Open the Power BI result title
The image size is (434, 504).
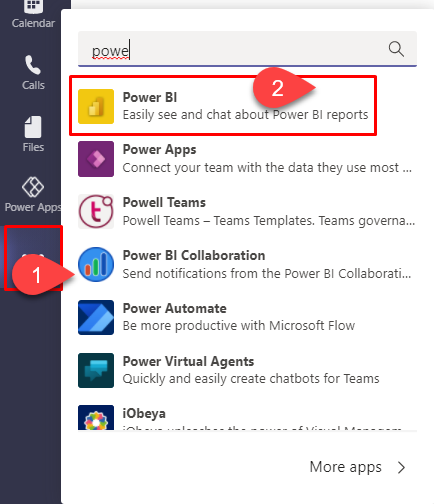[x=150, y=97]
